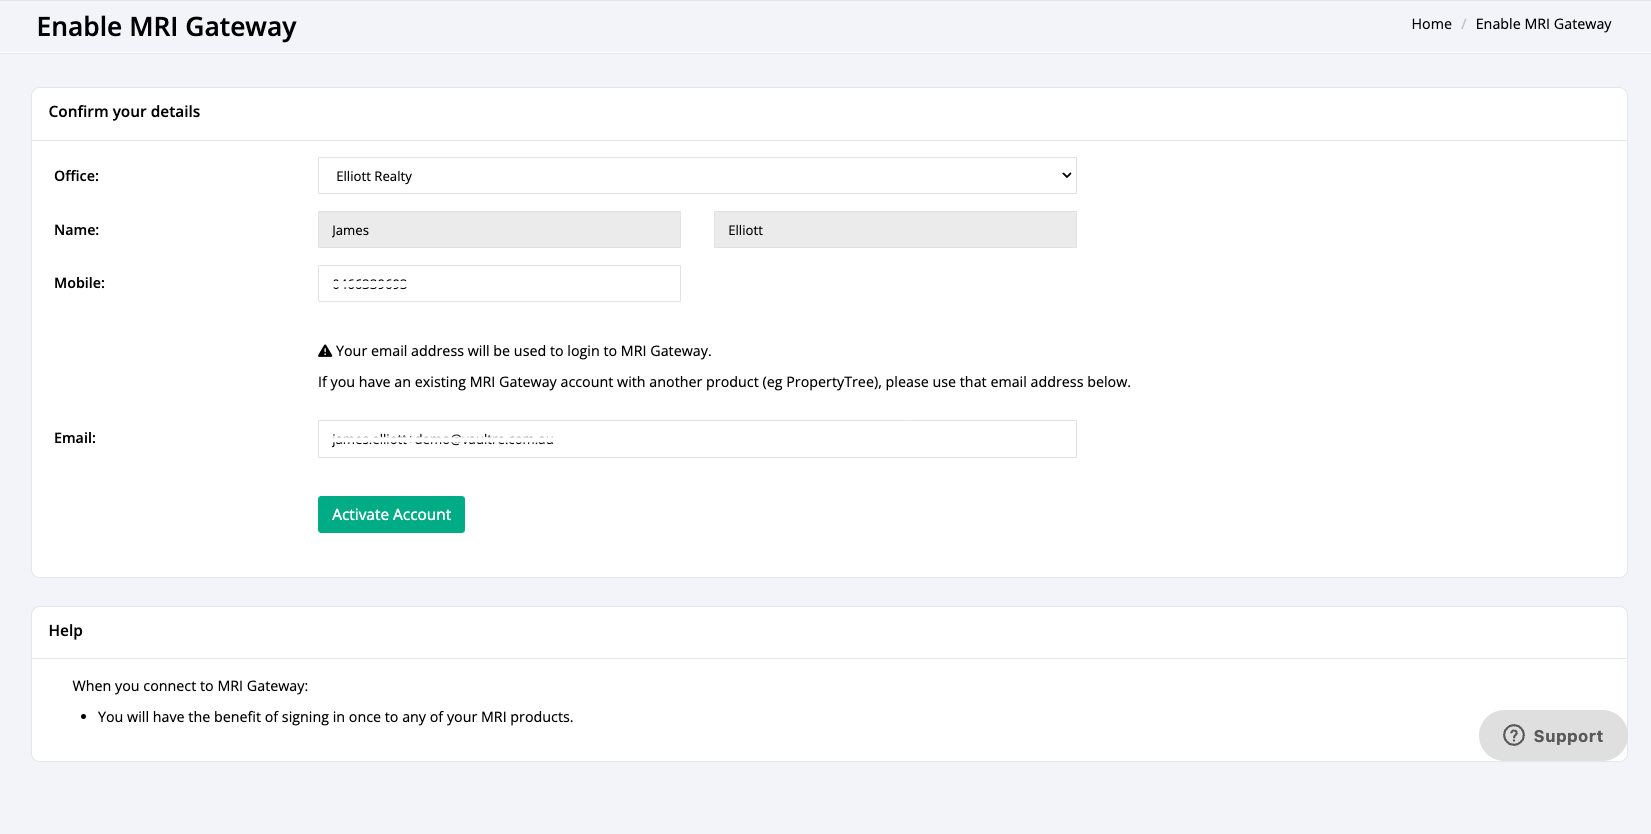The image size is (1651, 834).
Task: Click the warning triangle icon beside email notice
Action: point(325,351)
